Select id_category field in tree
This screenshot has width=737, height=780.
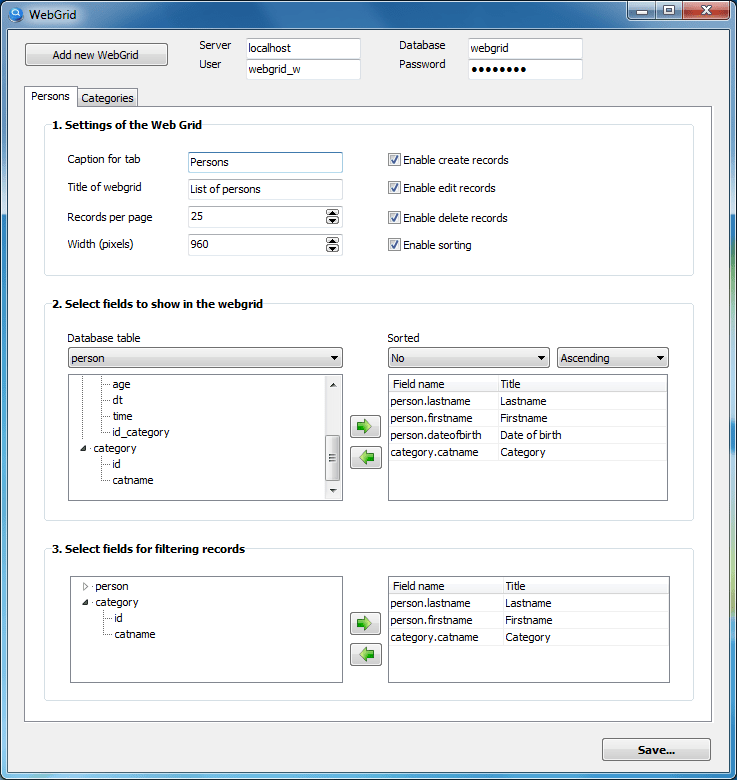141,432
